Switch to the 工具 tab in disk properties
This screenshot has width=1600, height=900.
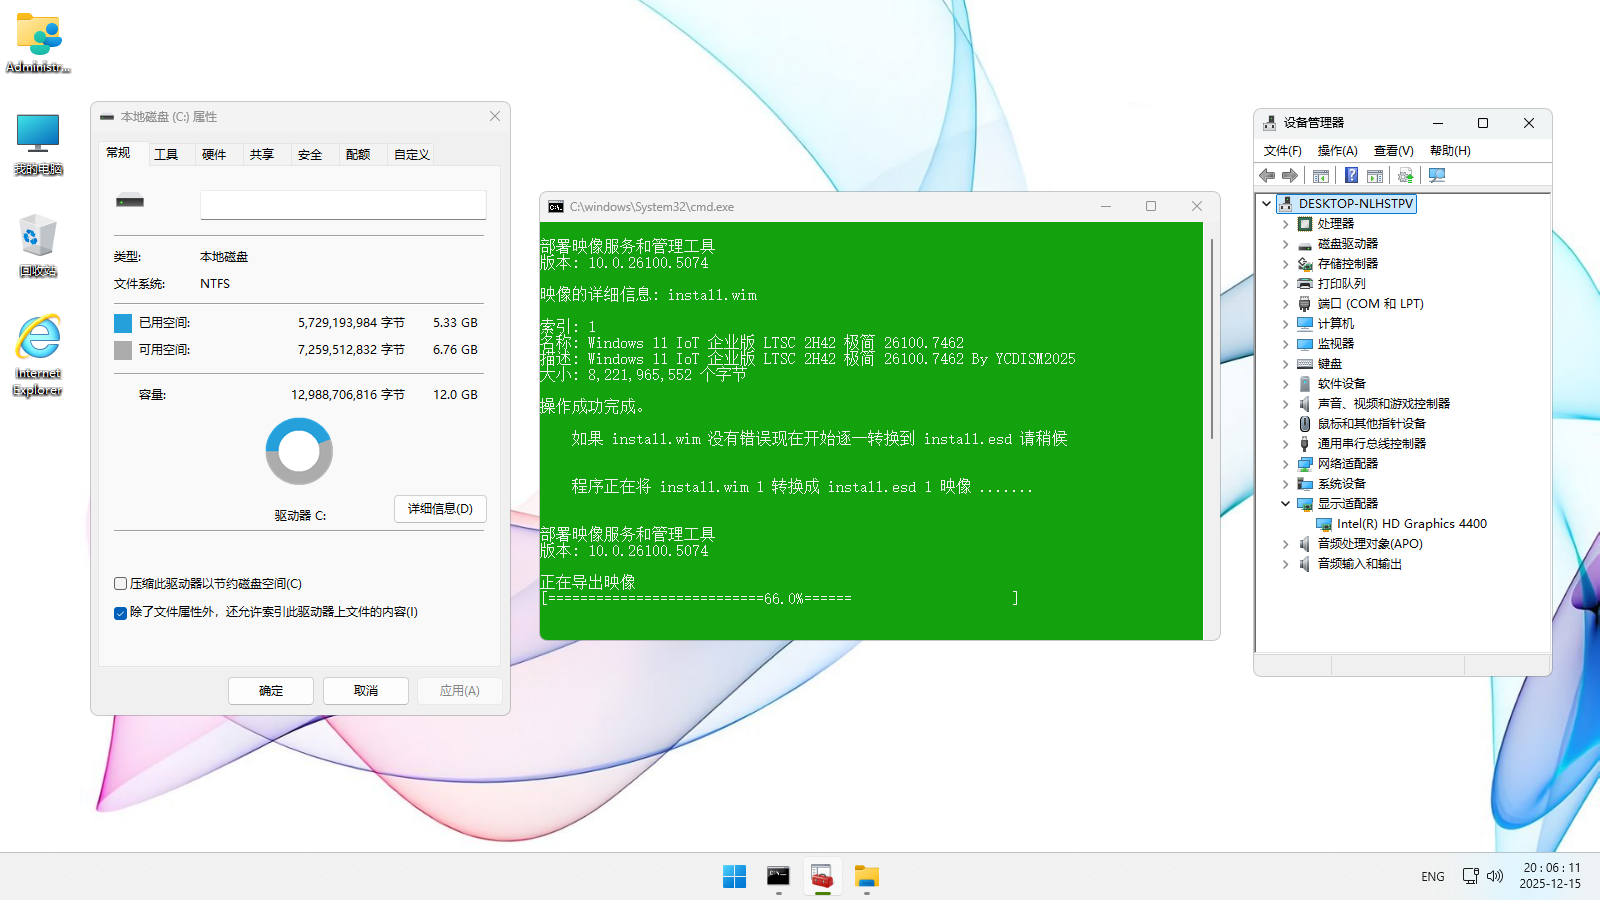click(166, 155)
